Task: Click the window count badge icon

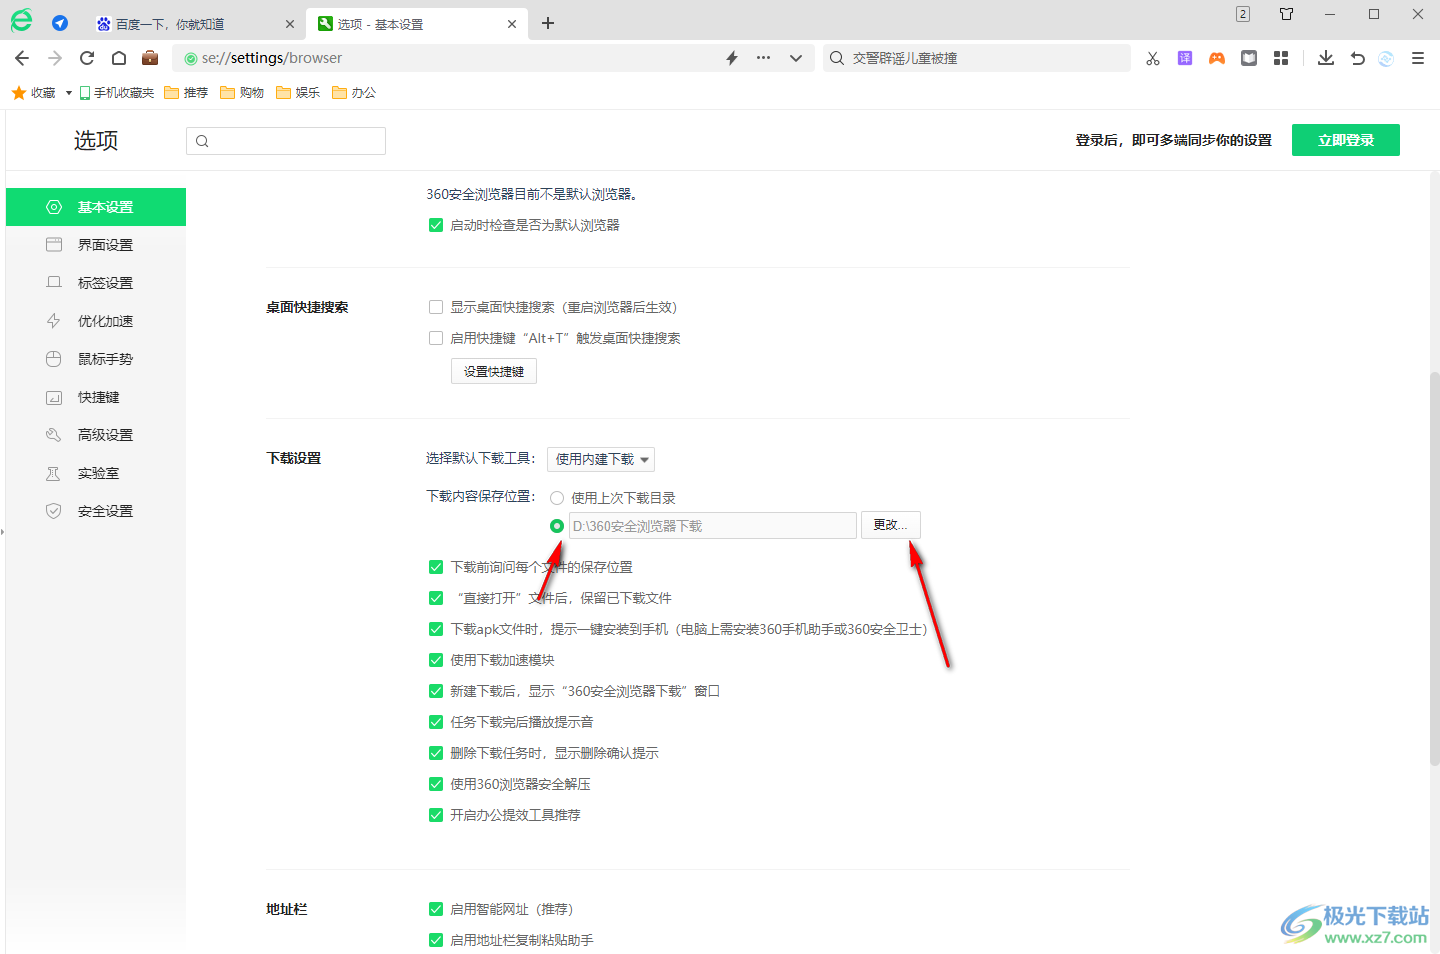Action: [x=1243, y=14]
